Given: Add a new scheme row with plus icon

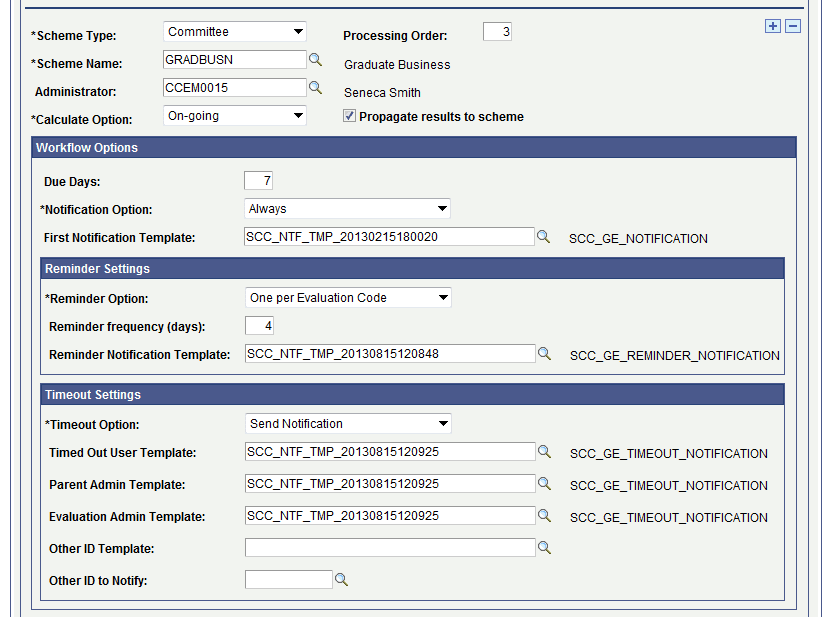Looking at the screenshot, I should point(772,26).
